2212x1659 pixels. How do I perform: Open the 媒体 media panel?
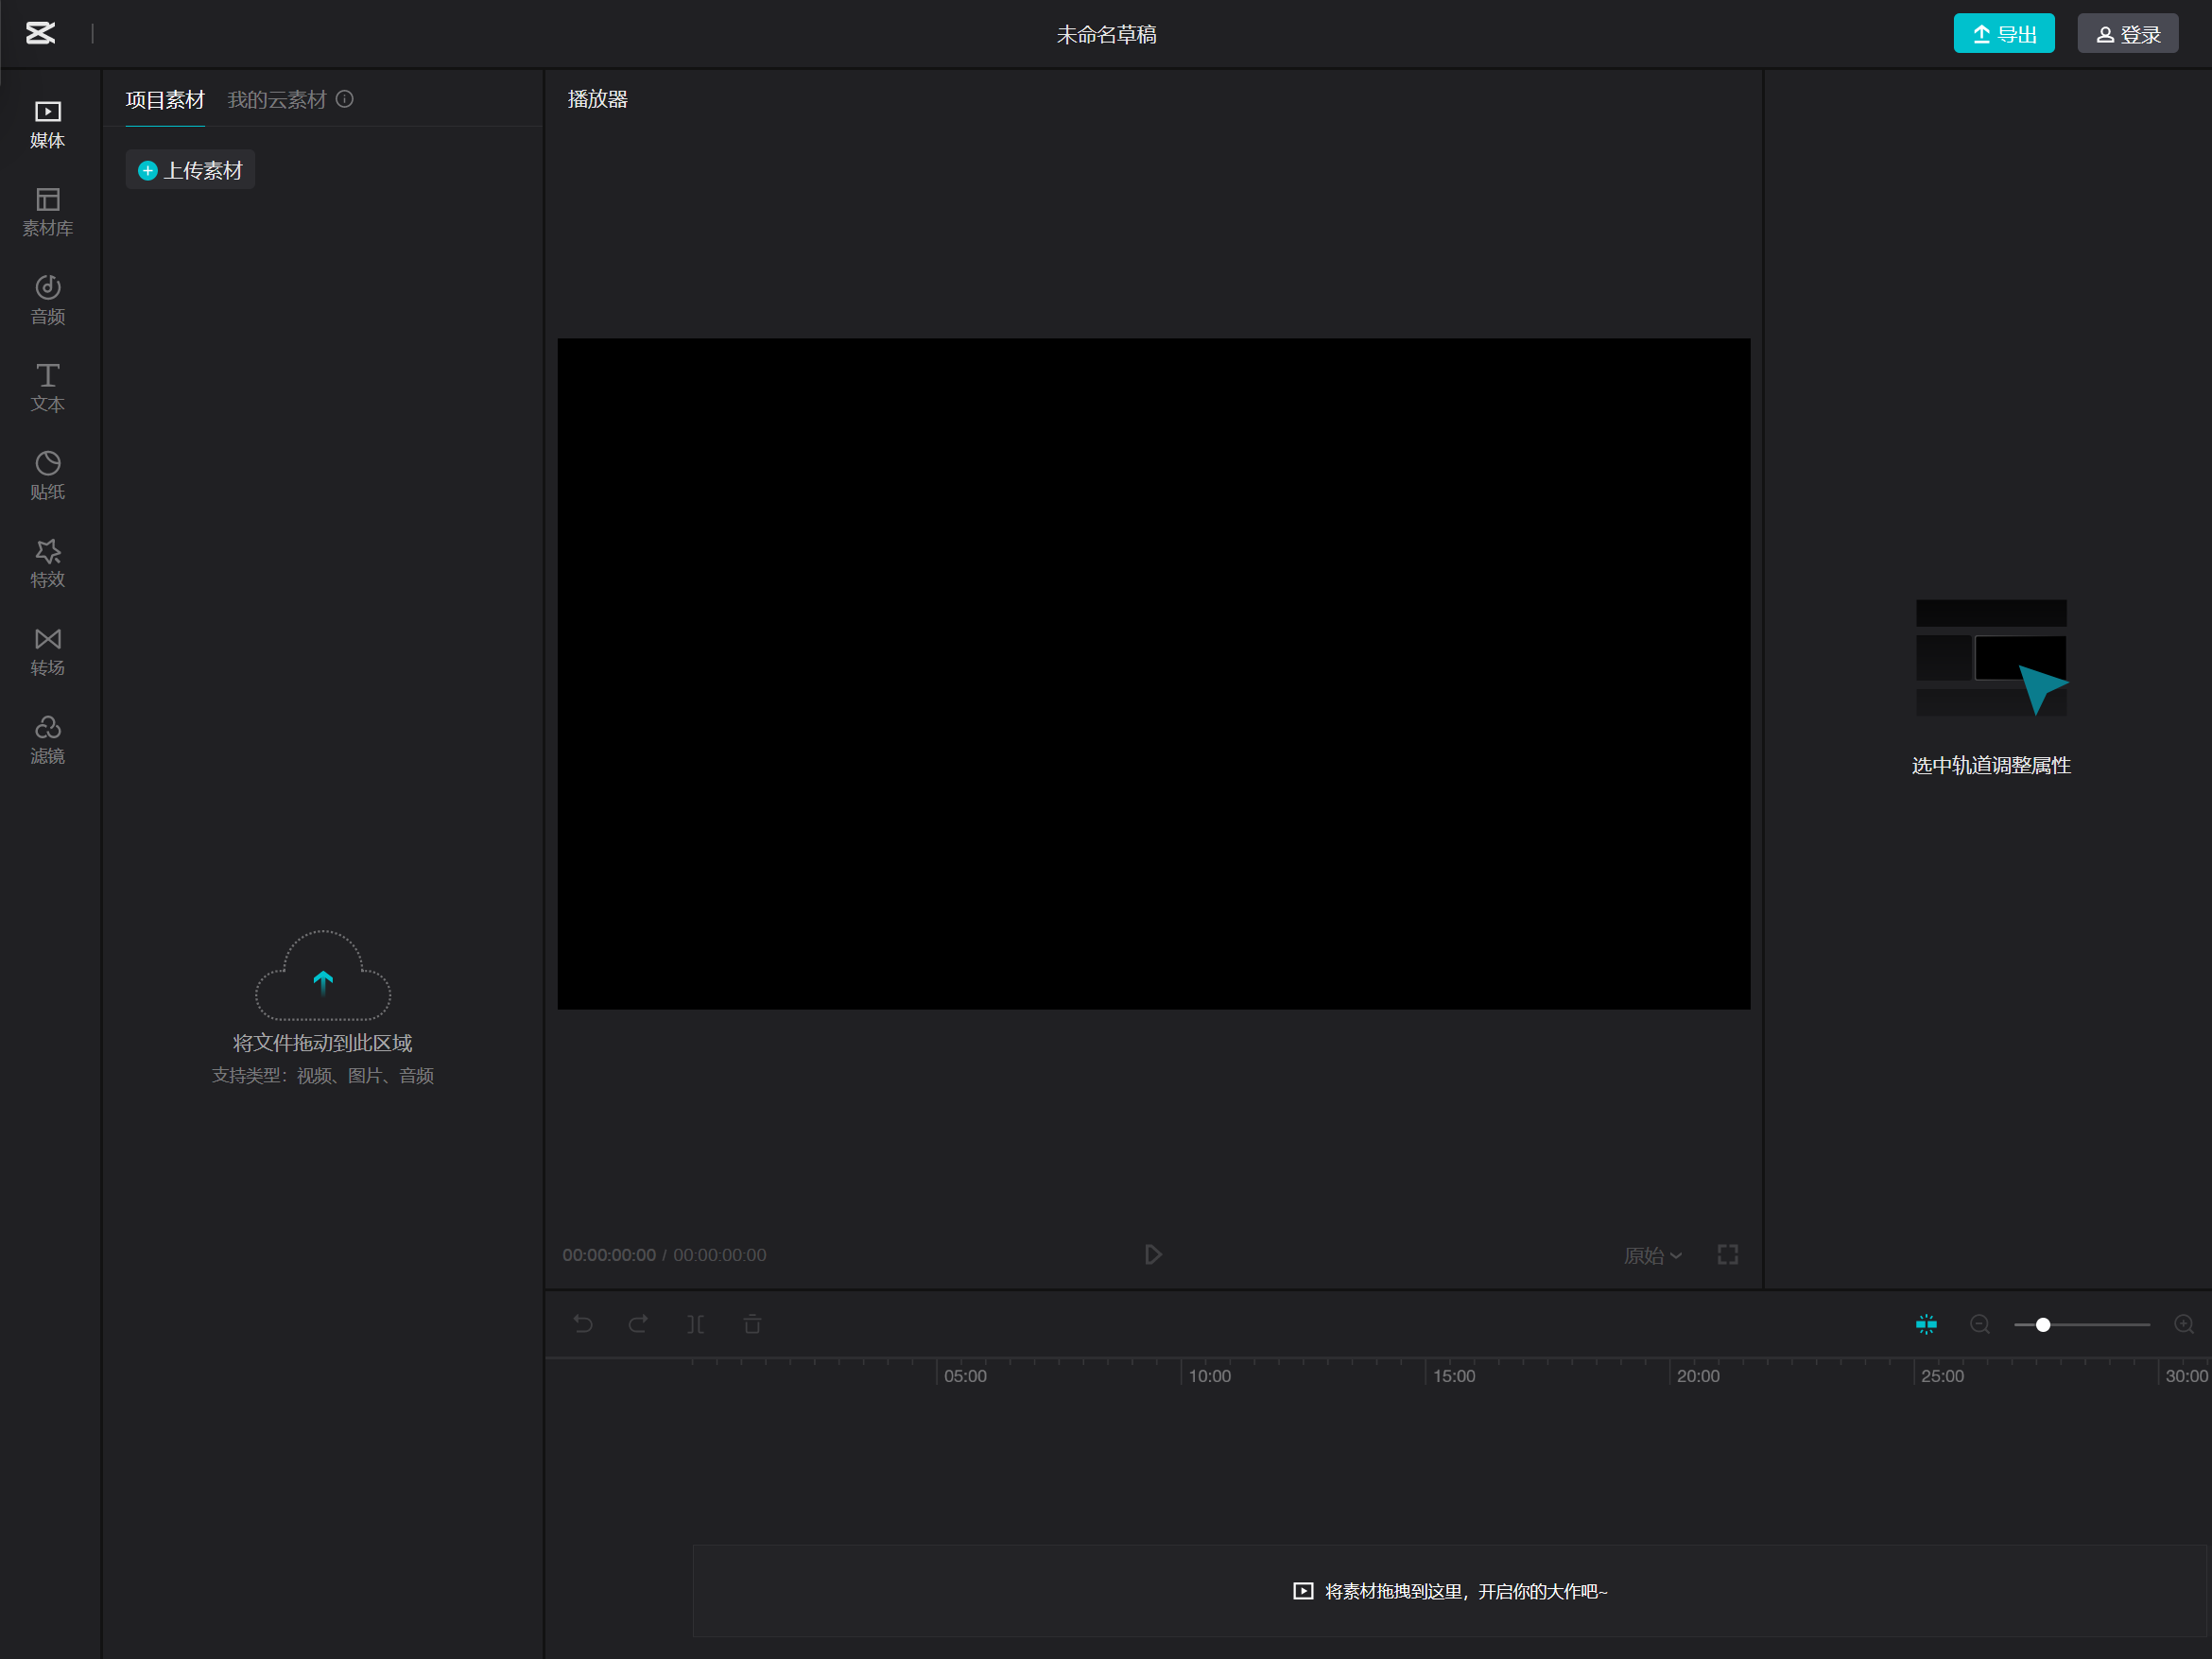pos(48,124)
